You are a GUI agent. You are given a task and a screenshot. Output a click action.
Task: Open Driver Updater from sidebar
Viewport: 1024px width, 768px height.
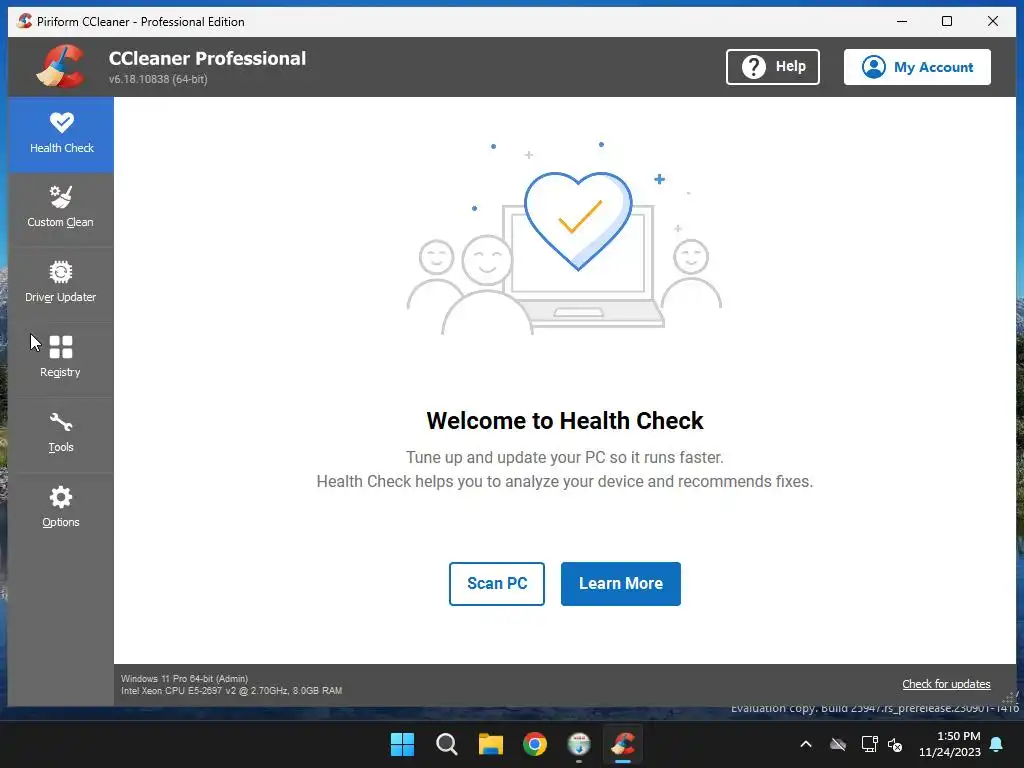tap(61, 284)
